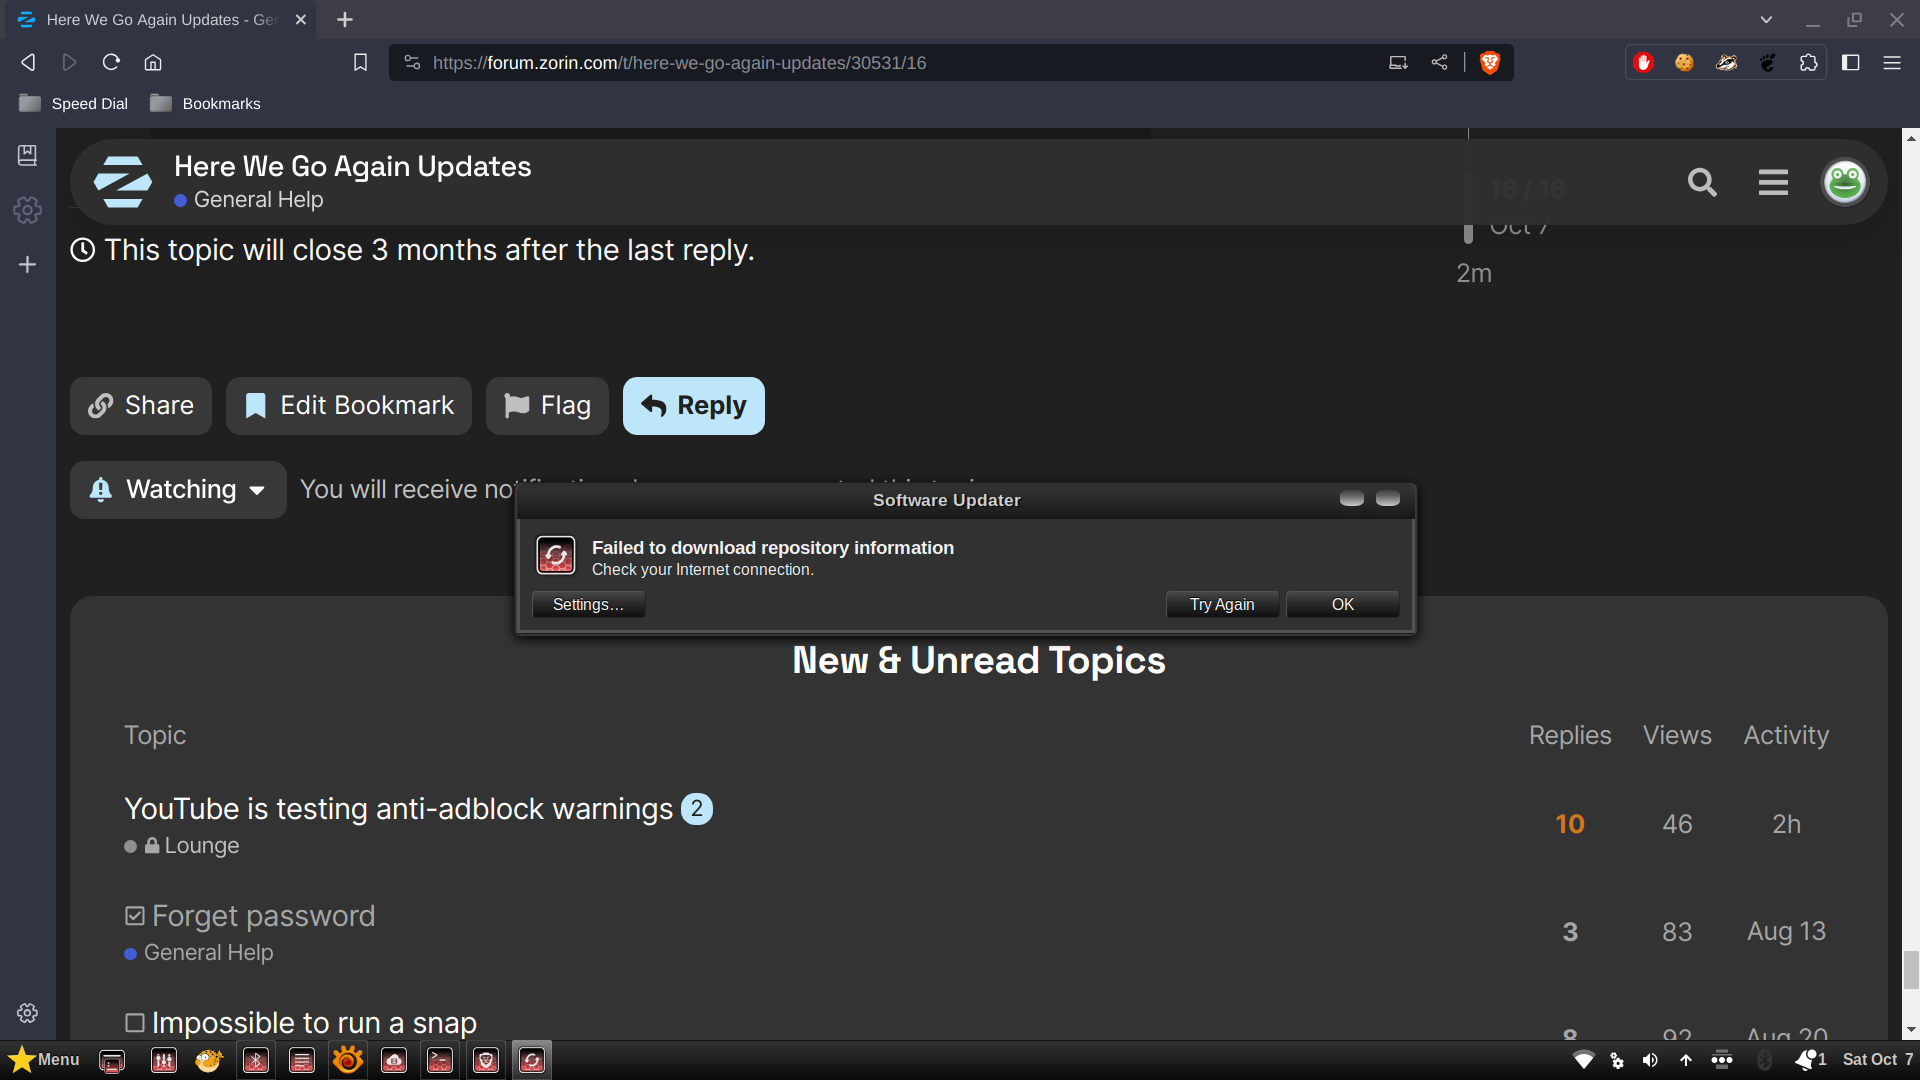Open the GNOME foot extension icon
This screenshot has width=1920, height=1080.
click(1767, 62)
